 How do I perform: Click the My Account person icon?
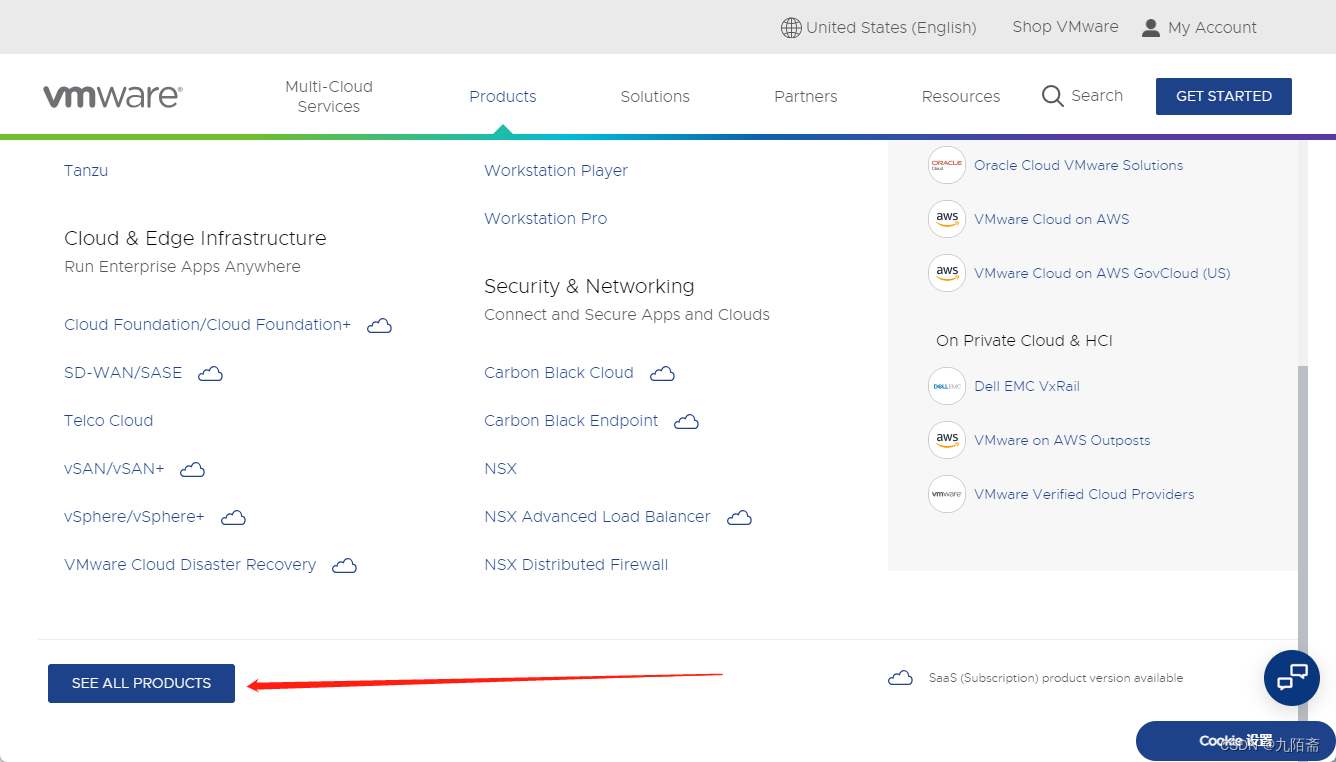(x=1151, y=28)
